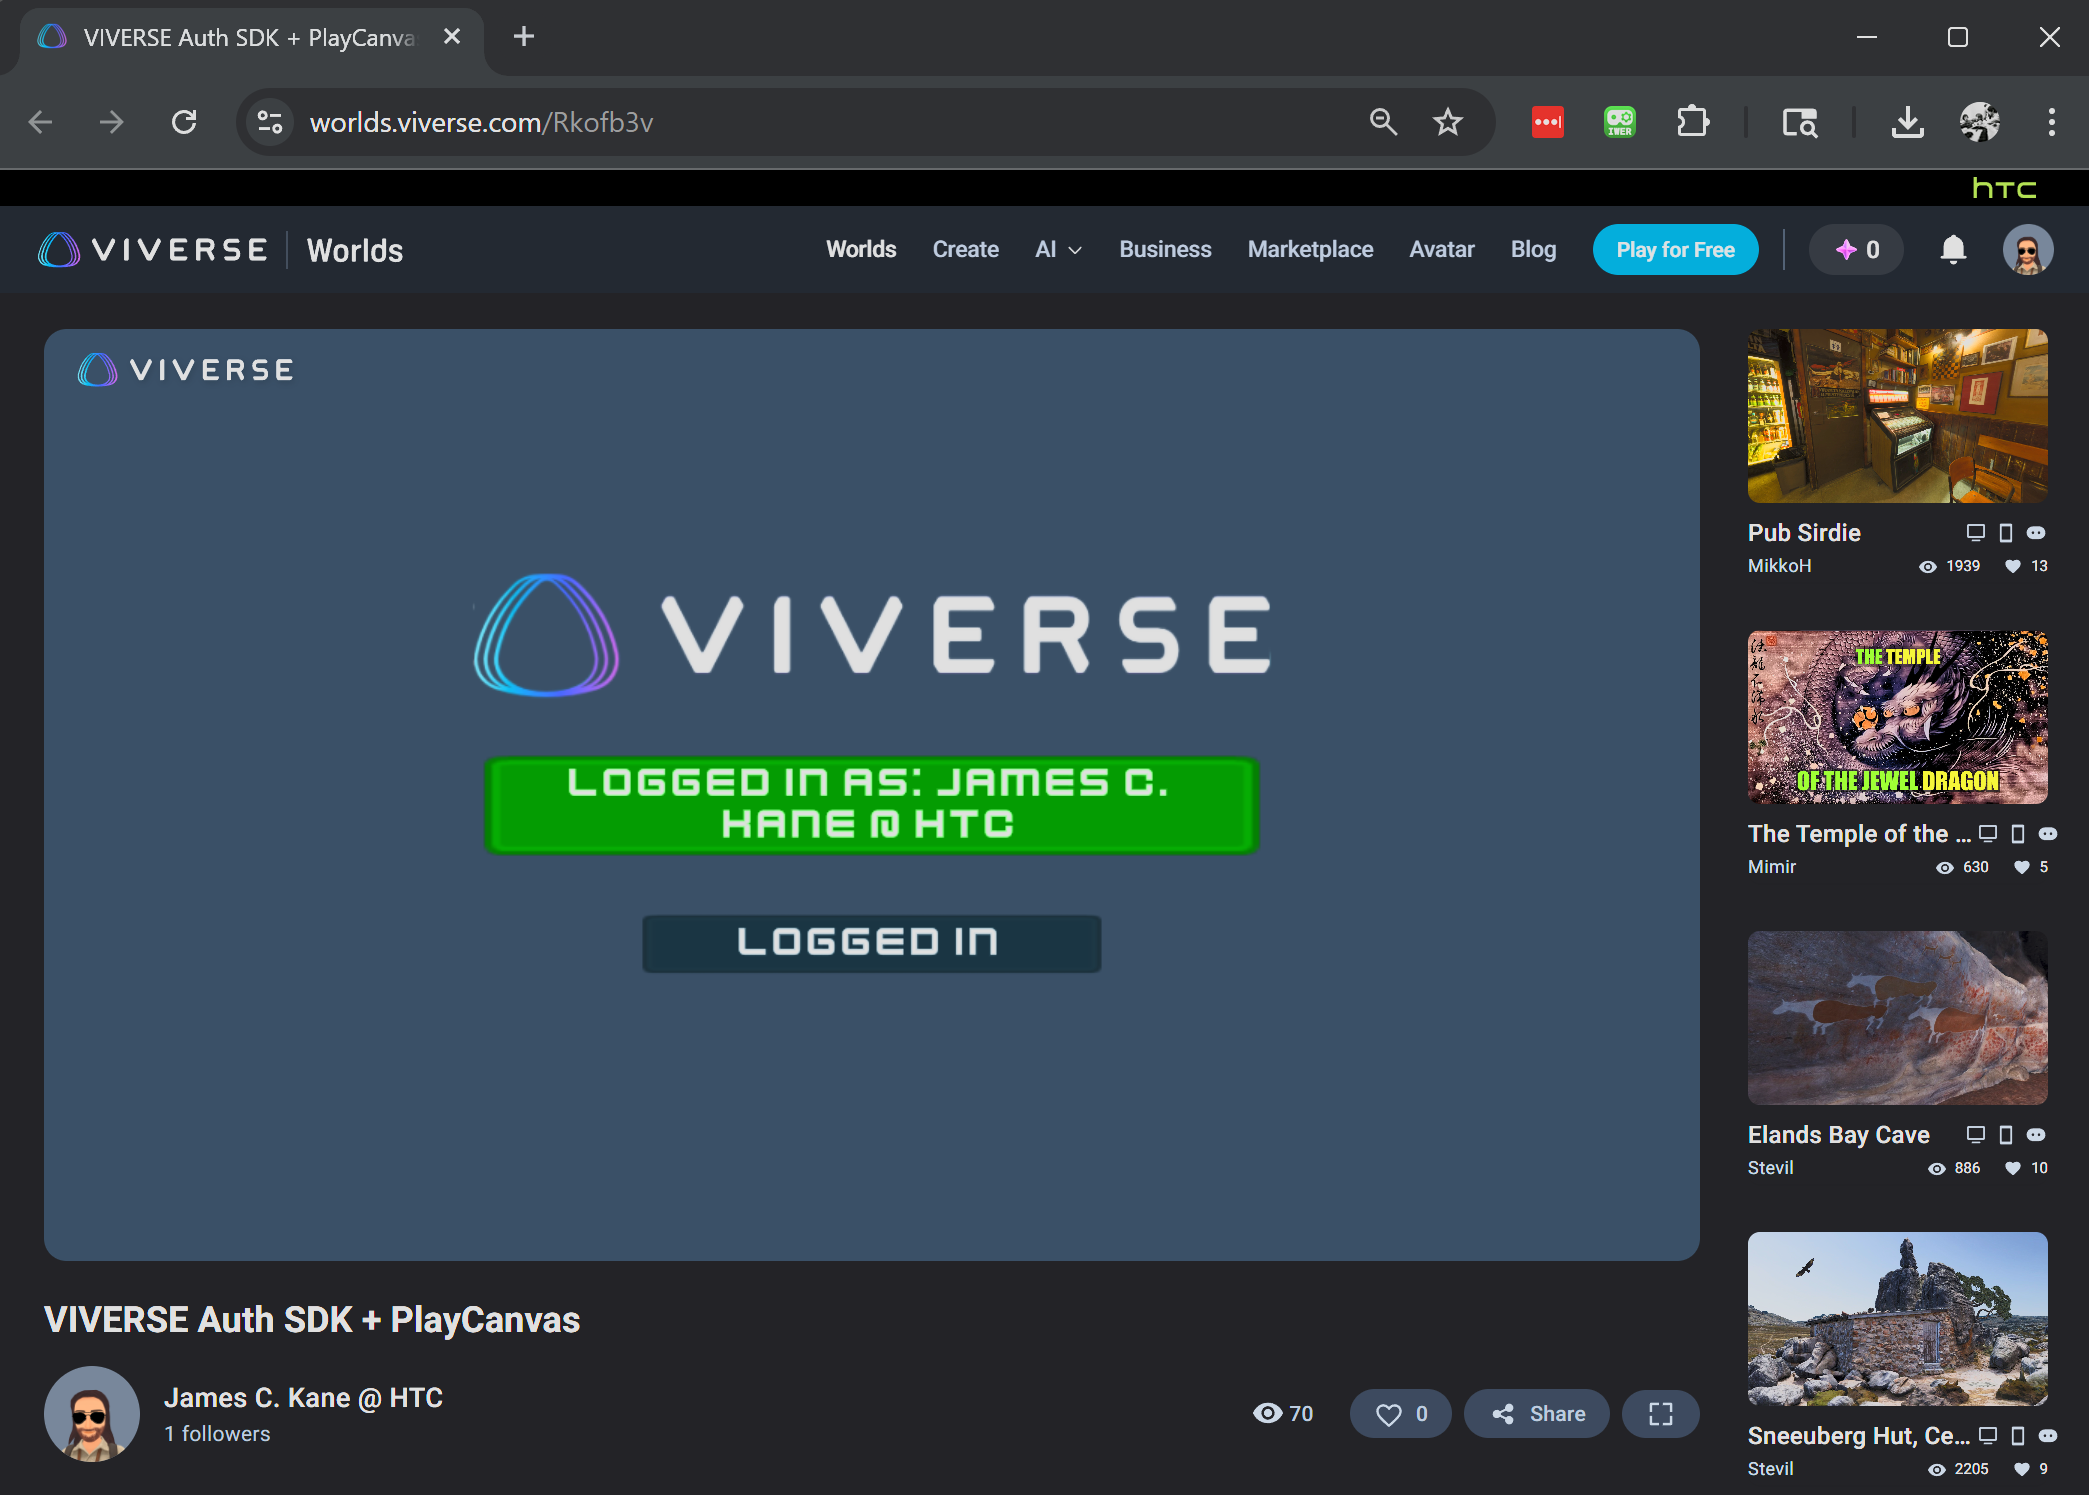Click the Play for Free button
Screen dimensions: 2089x1495
pos(1675,250)
